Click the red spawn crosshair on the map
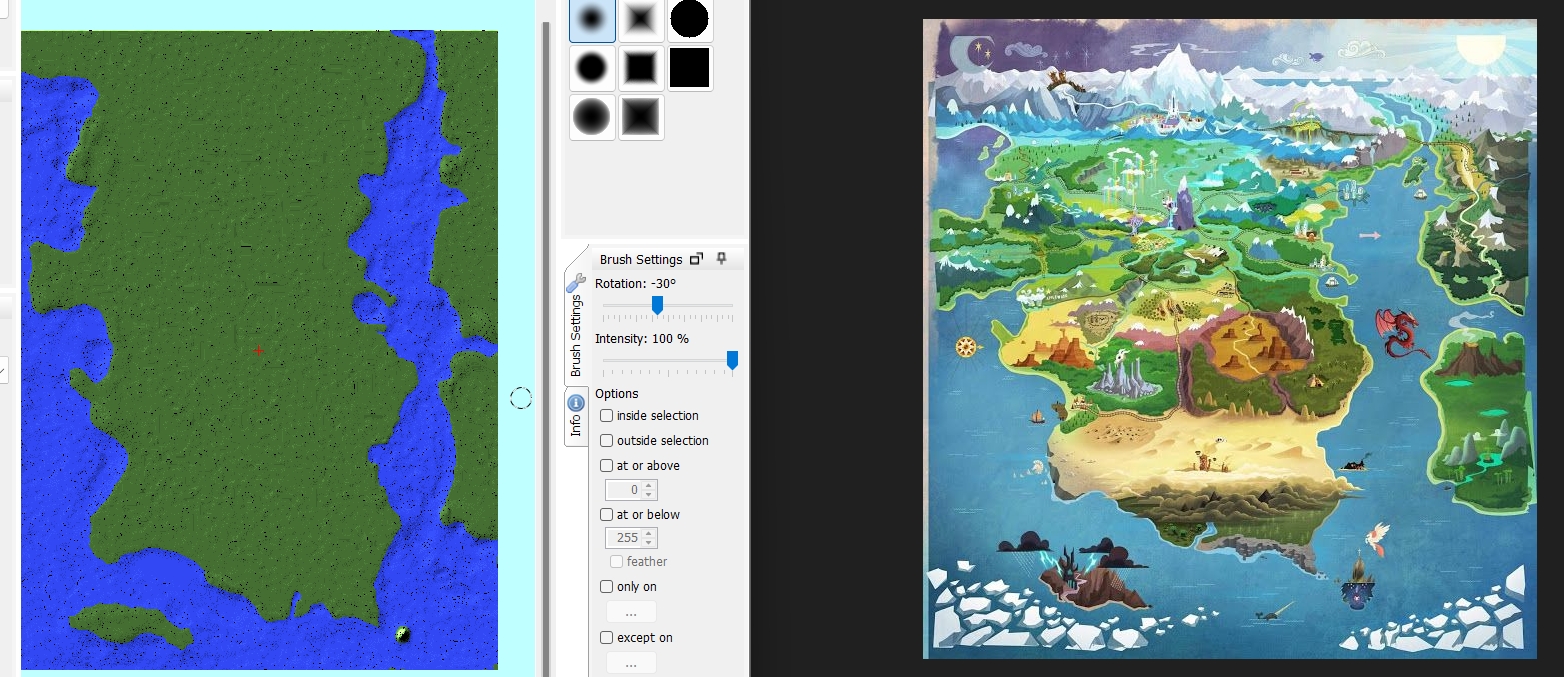Image resolution: width=1564 pixels, height=677 pixels. (x=259, y=350)
